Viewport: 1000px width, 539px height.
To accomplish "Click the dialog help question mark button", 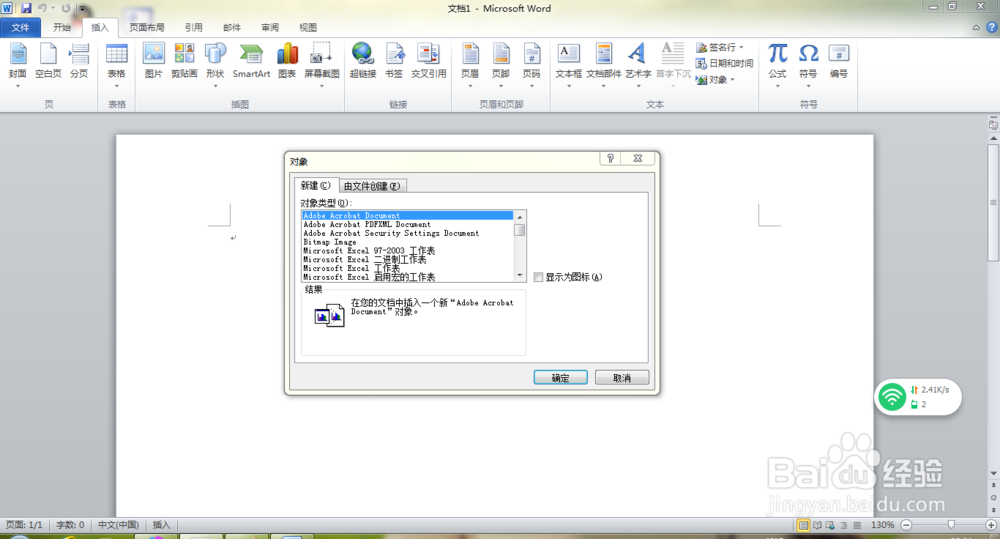I will click(610, 158).
